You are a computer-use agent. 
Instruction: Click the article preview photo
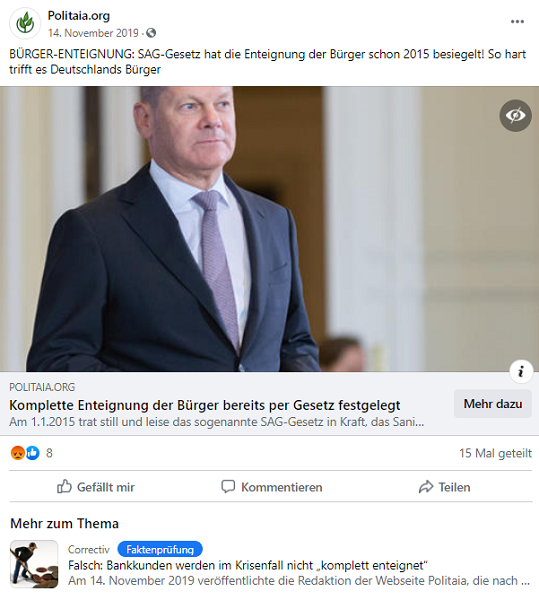click(269, 229)
